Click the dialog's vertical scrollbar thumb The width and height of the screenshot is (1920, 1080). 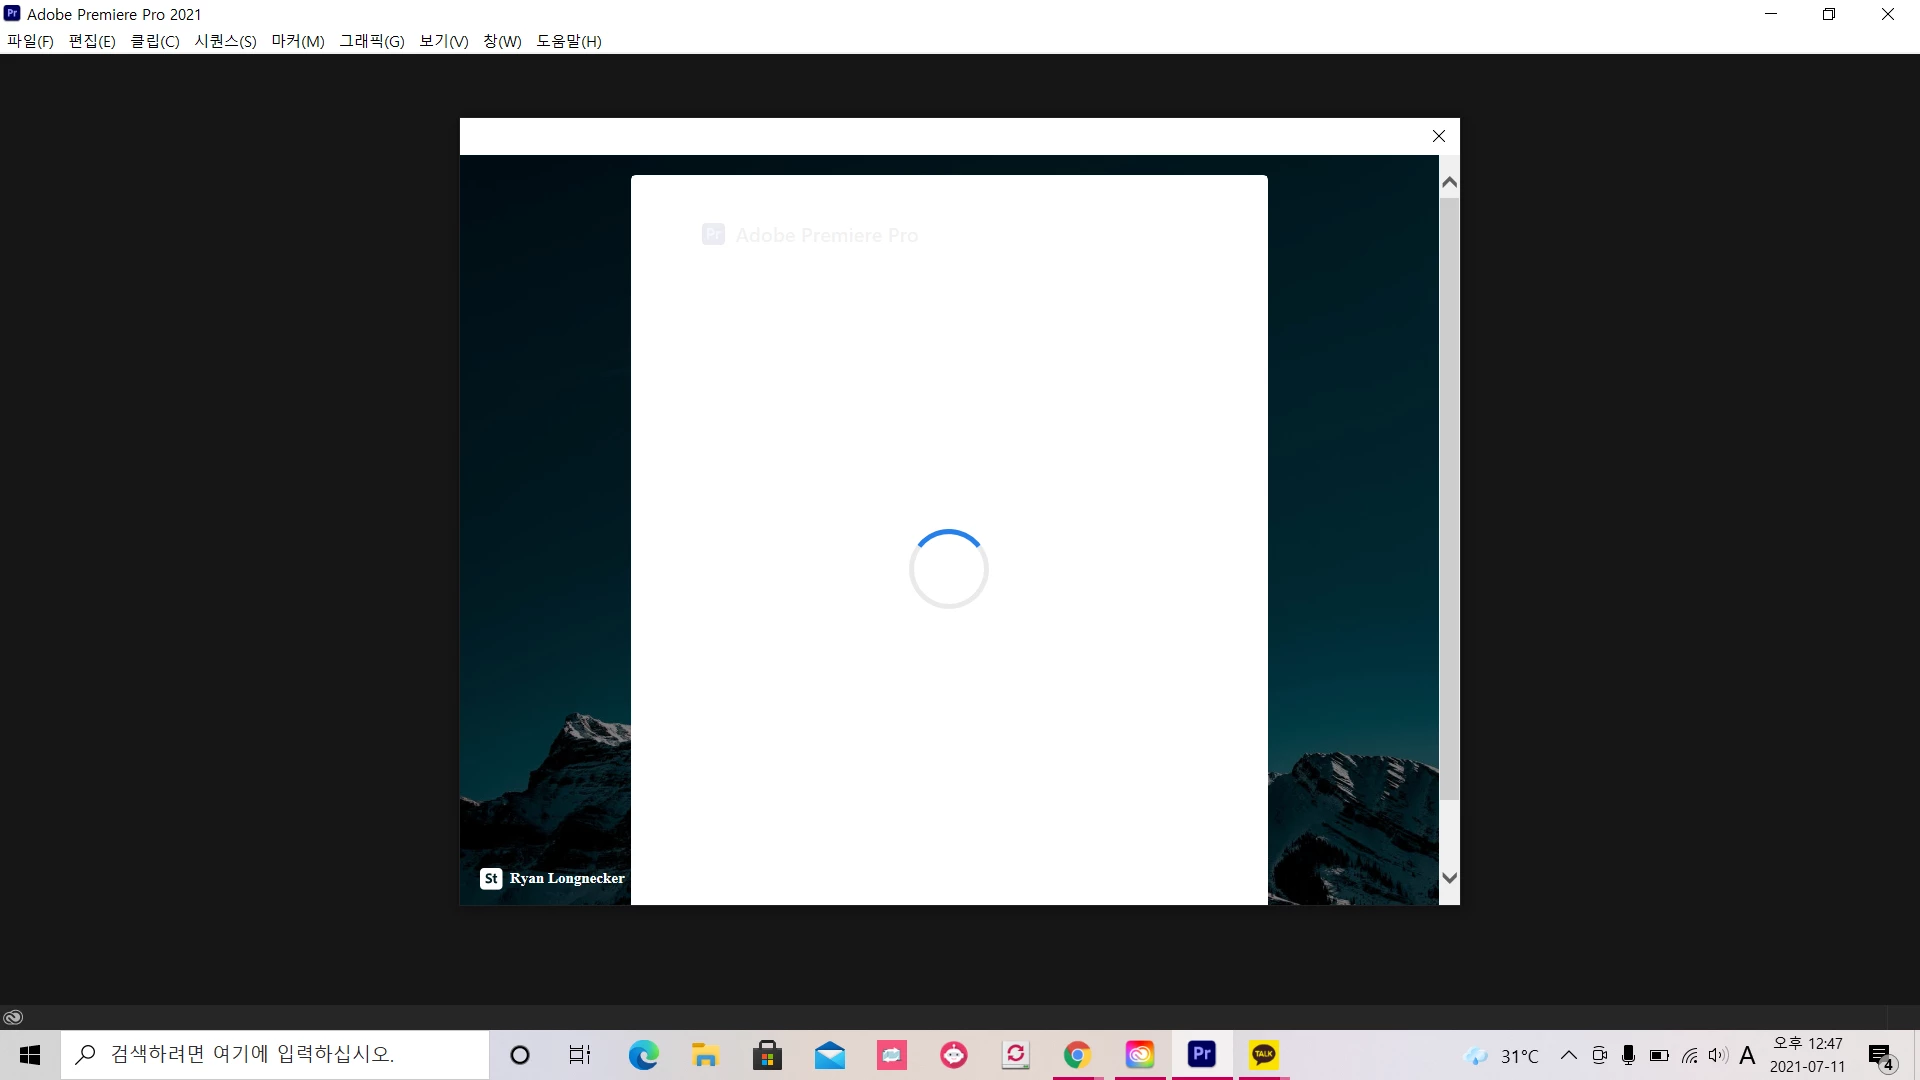click(1449, 500)
